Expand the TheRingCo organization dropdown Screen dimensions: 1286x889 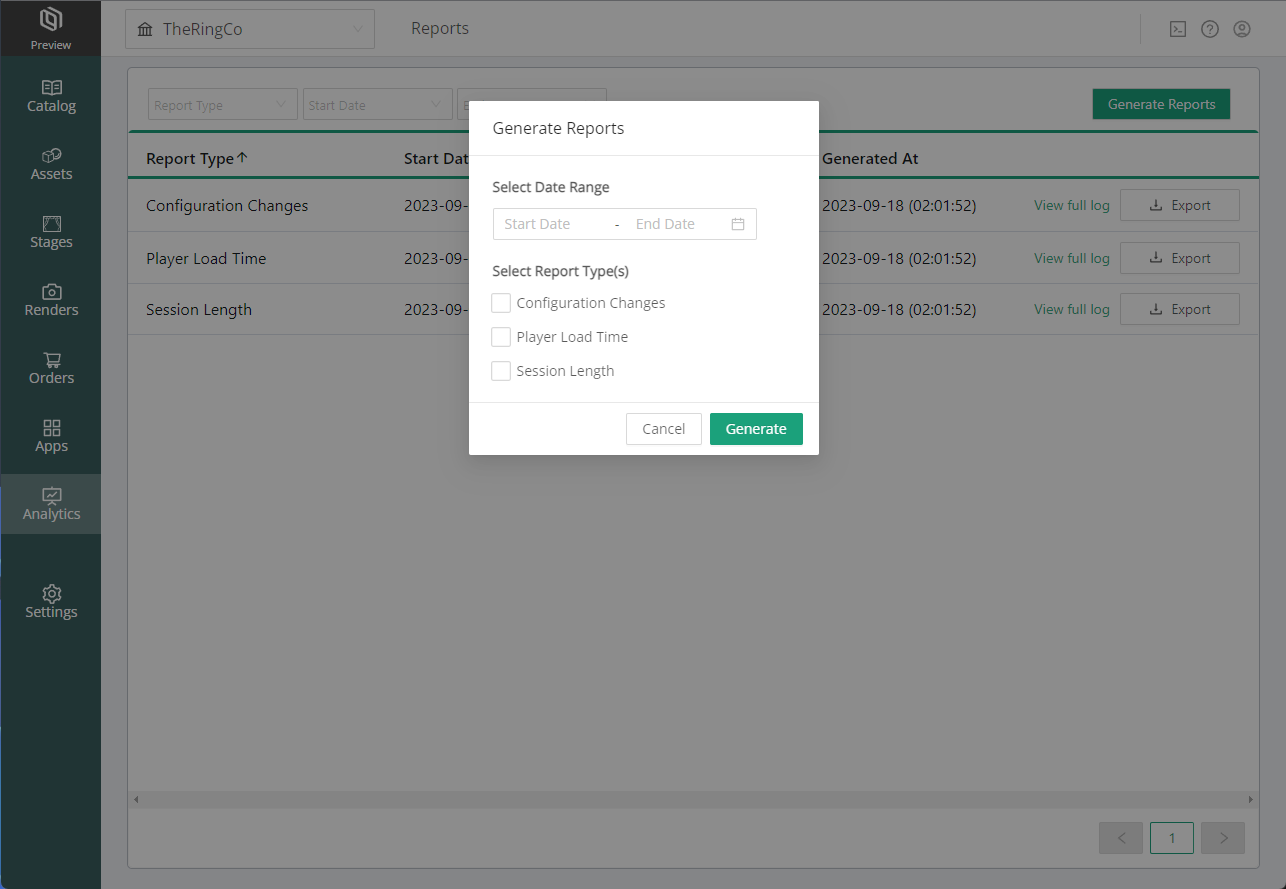tap(249, 29)
